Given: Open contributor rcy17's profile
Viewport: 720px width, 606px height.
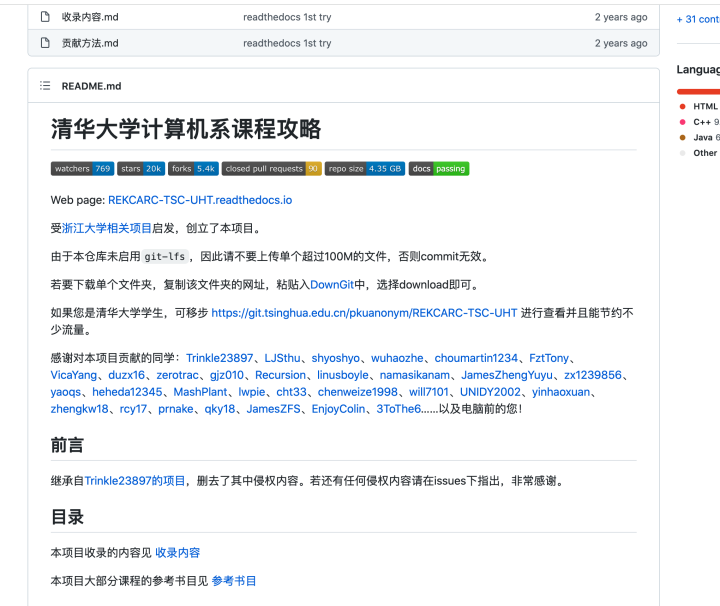Looking at the screenshot, I should click(133, 409).
